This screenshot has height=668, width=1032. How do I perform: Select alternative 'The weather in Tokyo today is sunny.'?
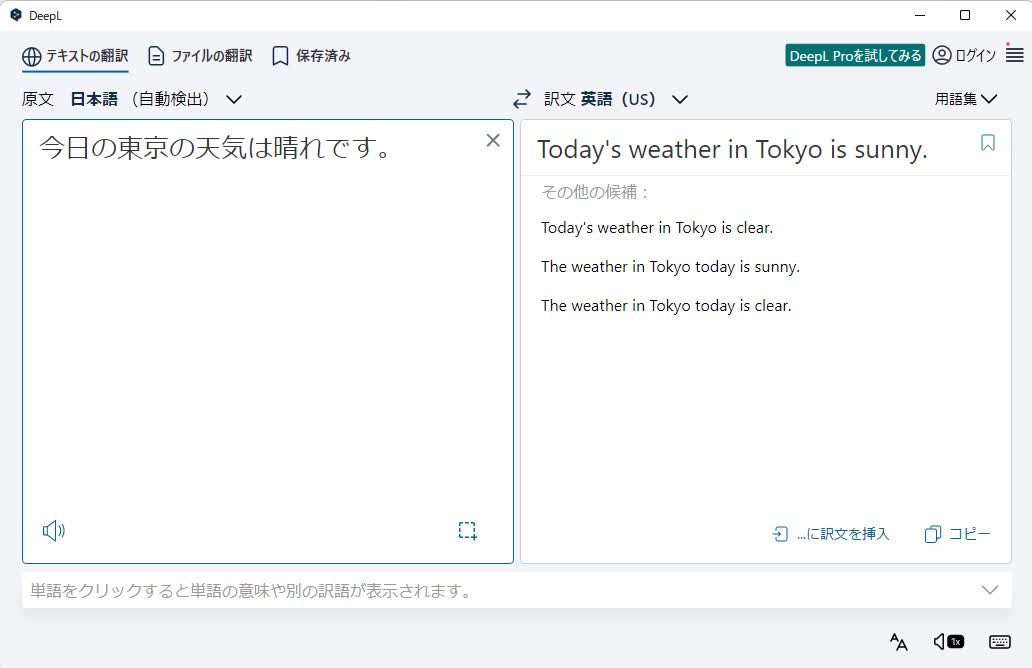[670, 267]
